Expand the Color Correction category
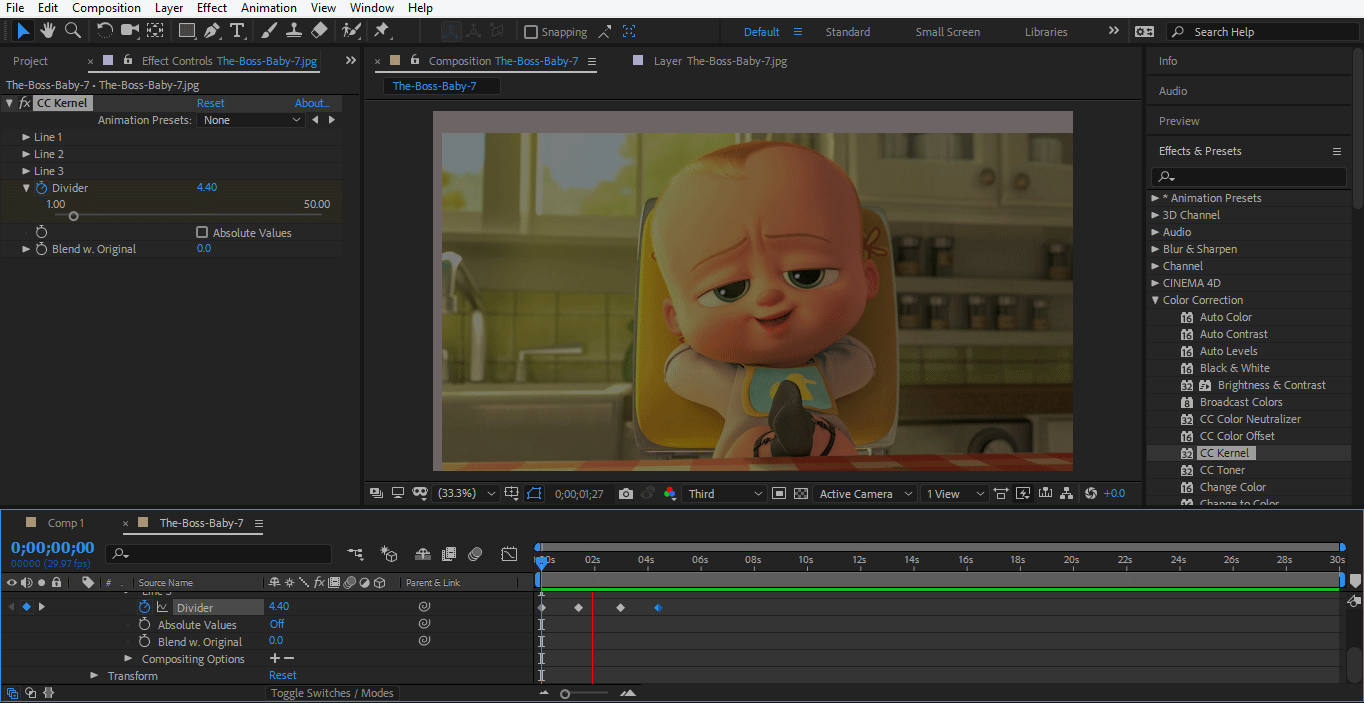 1155,299
